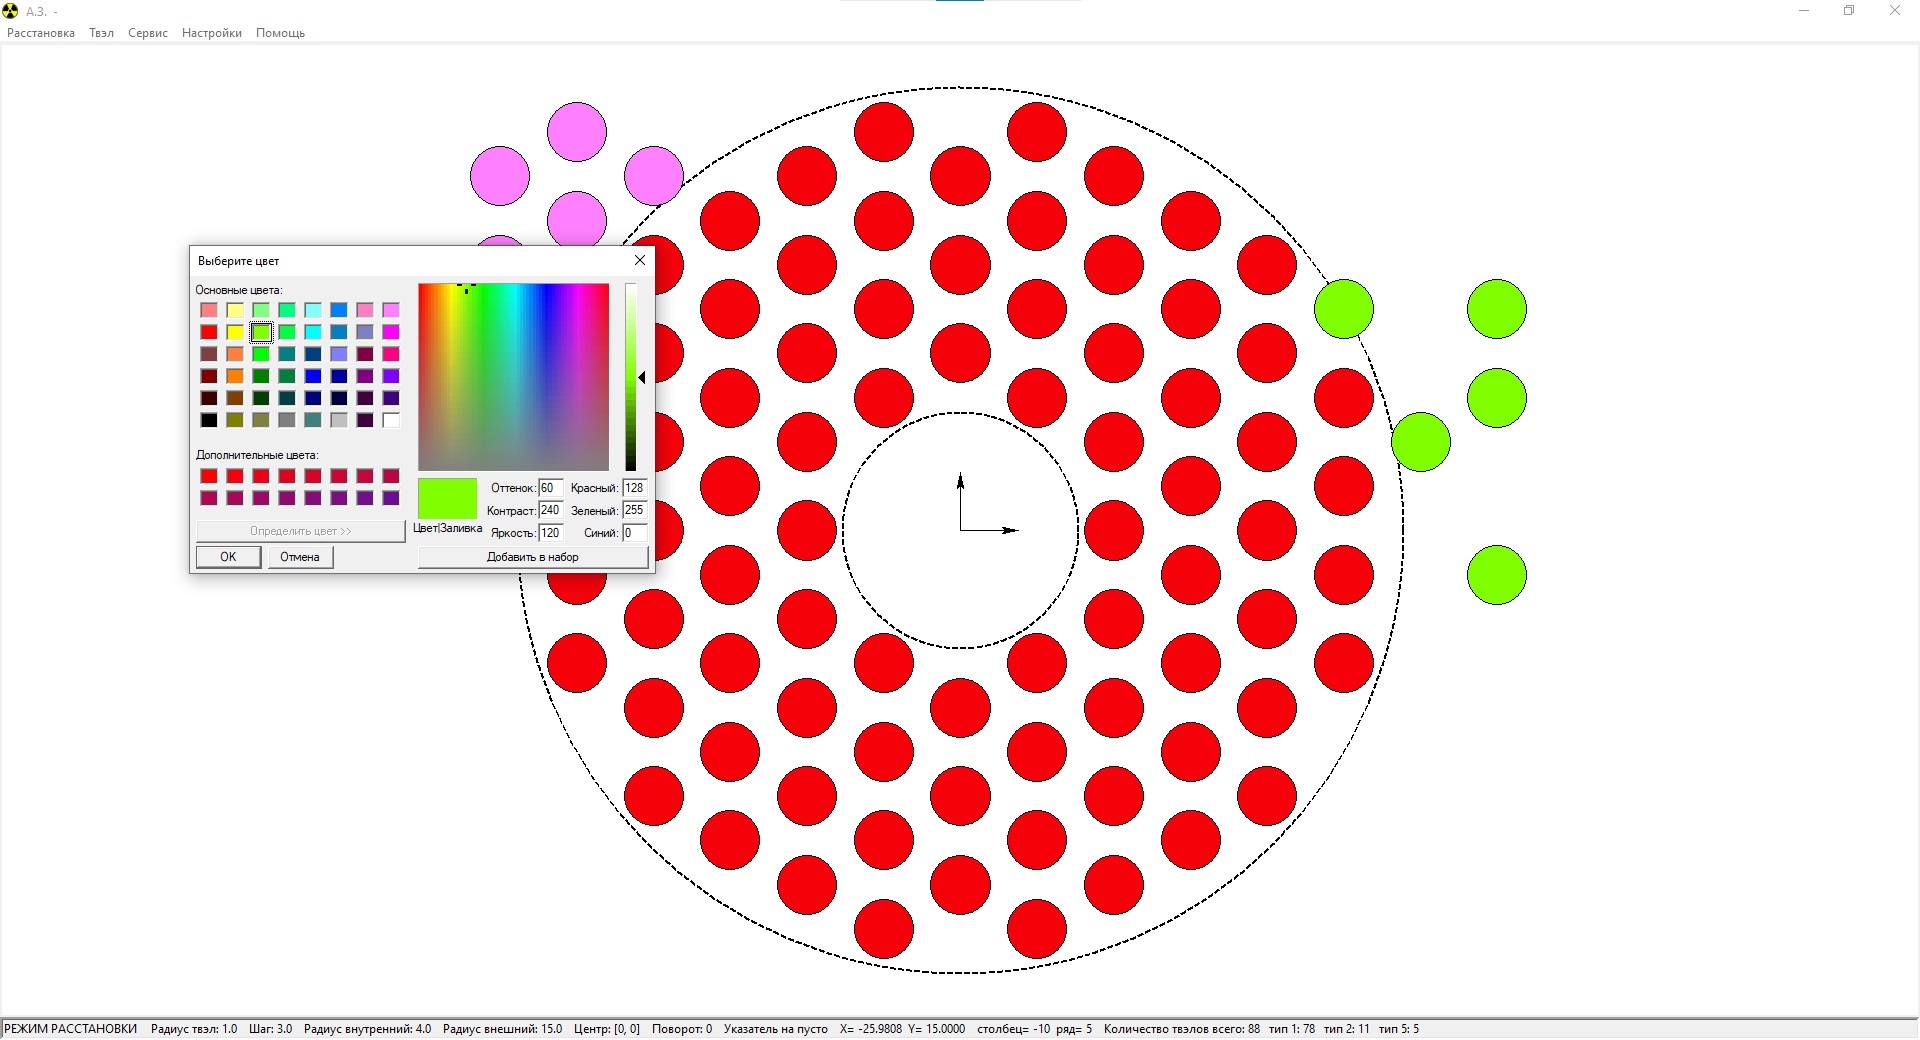Open the Твэл menu
The image size is (1920, 1040).
coord(101,33)
